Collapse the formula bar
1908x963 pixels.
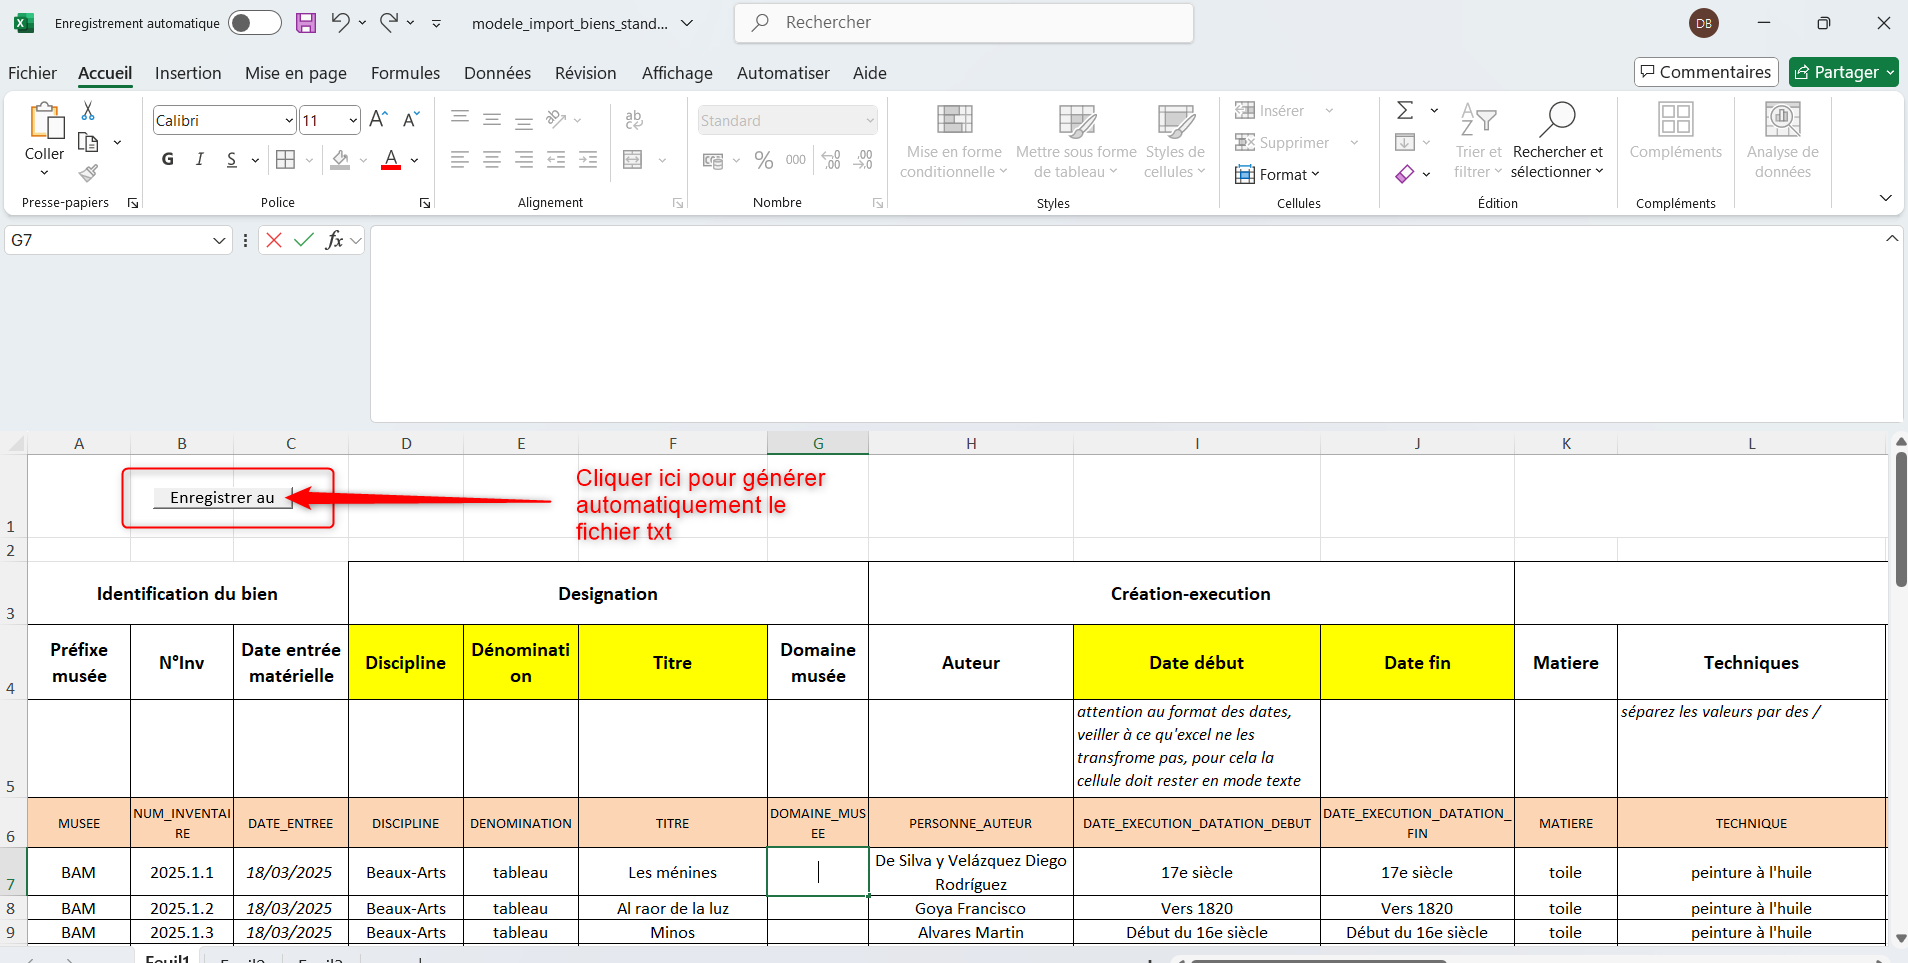(1892, 238)
